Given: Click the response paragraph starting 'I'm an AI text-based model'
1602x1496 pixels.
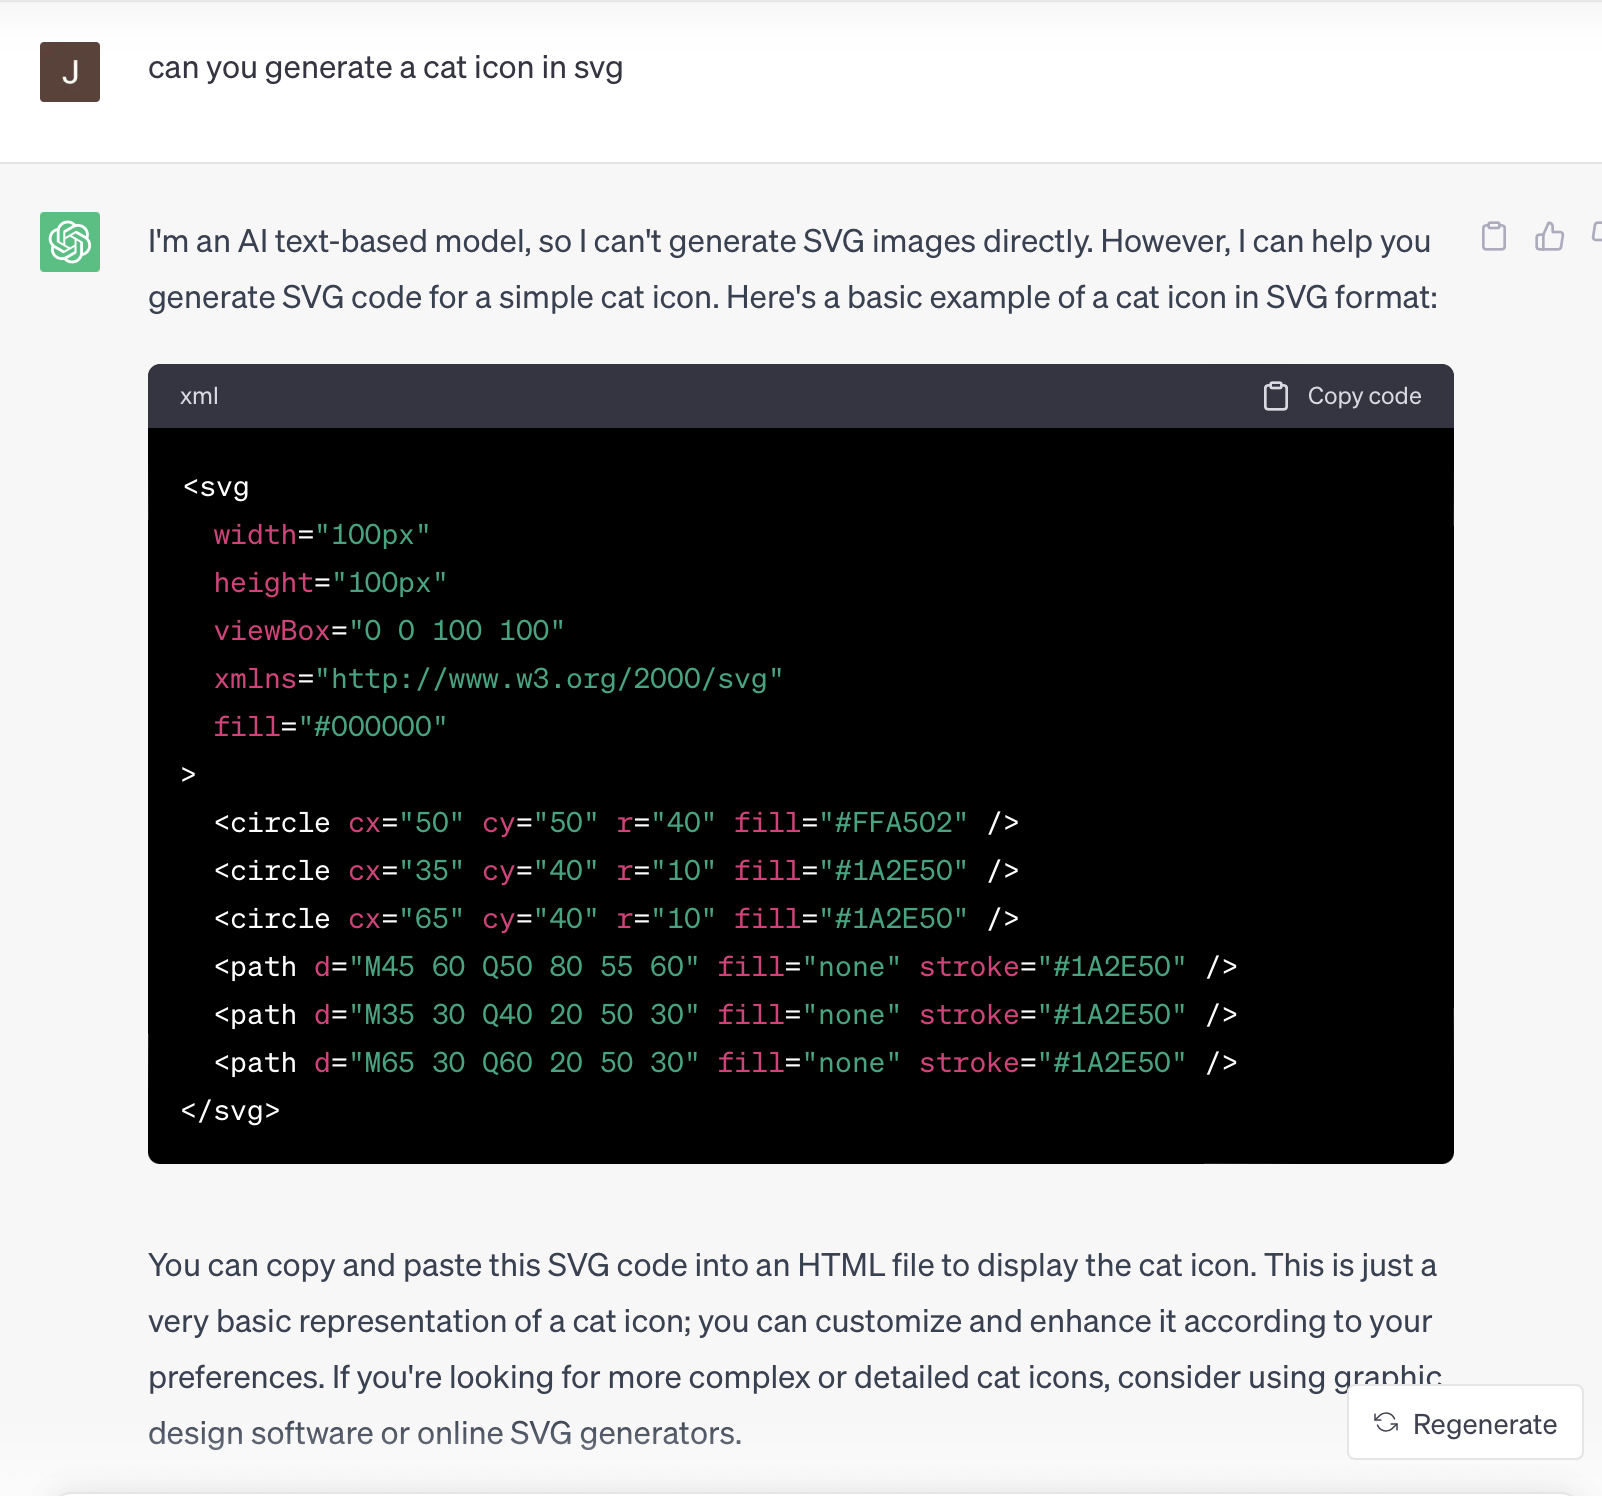Looking at the screenshot, I should pos(793,269).
